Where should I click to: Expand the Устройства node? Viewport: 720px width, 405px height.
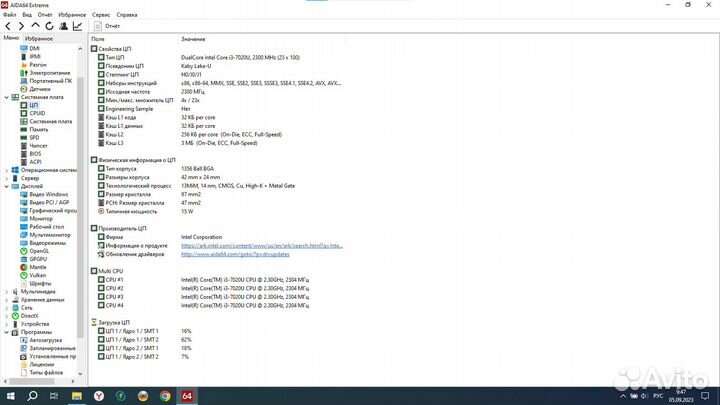tap(6, 324)
